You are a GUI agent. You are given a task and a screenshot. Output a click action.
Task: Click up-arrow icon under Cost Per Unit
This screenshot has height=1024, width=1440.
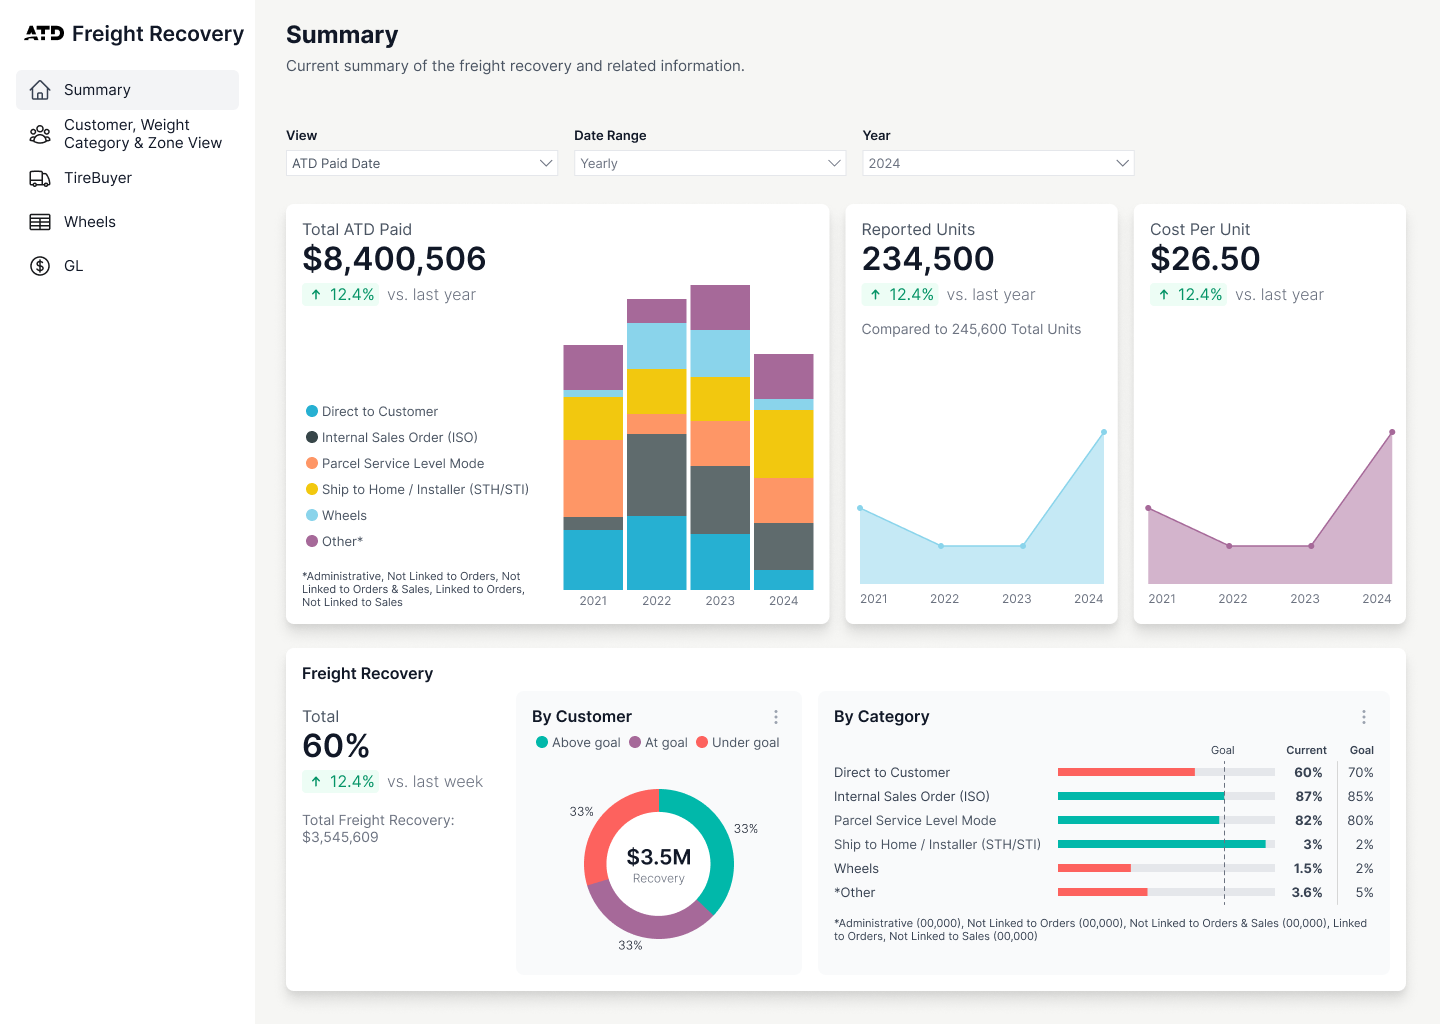click(x=1164, y=295)
